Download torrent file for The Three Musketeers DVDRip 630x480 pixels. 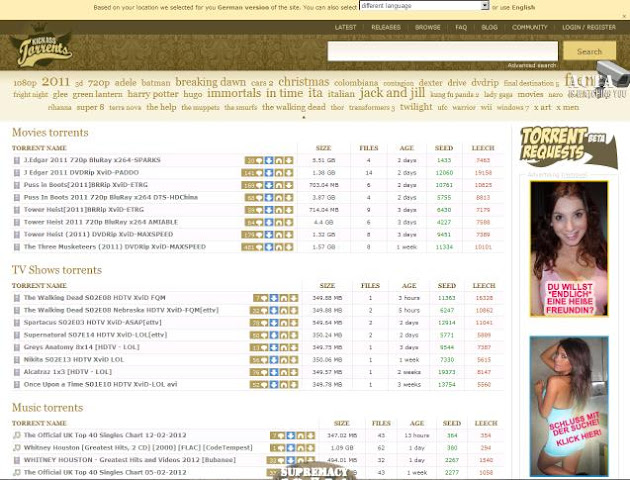click(289, 247)
